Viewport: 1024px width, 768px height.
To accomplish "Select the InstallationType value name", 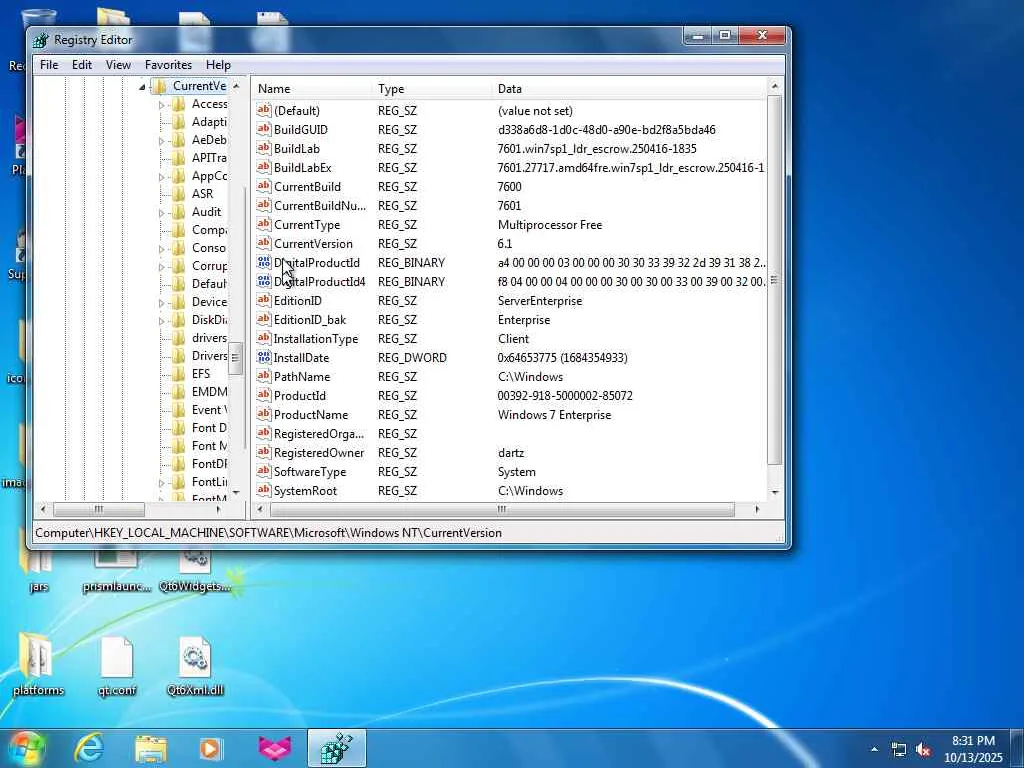I will coord(315,338).
